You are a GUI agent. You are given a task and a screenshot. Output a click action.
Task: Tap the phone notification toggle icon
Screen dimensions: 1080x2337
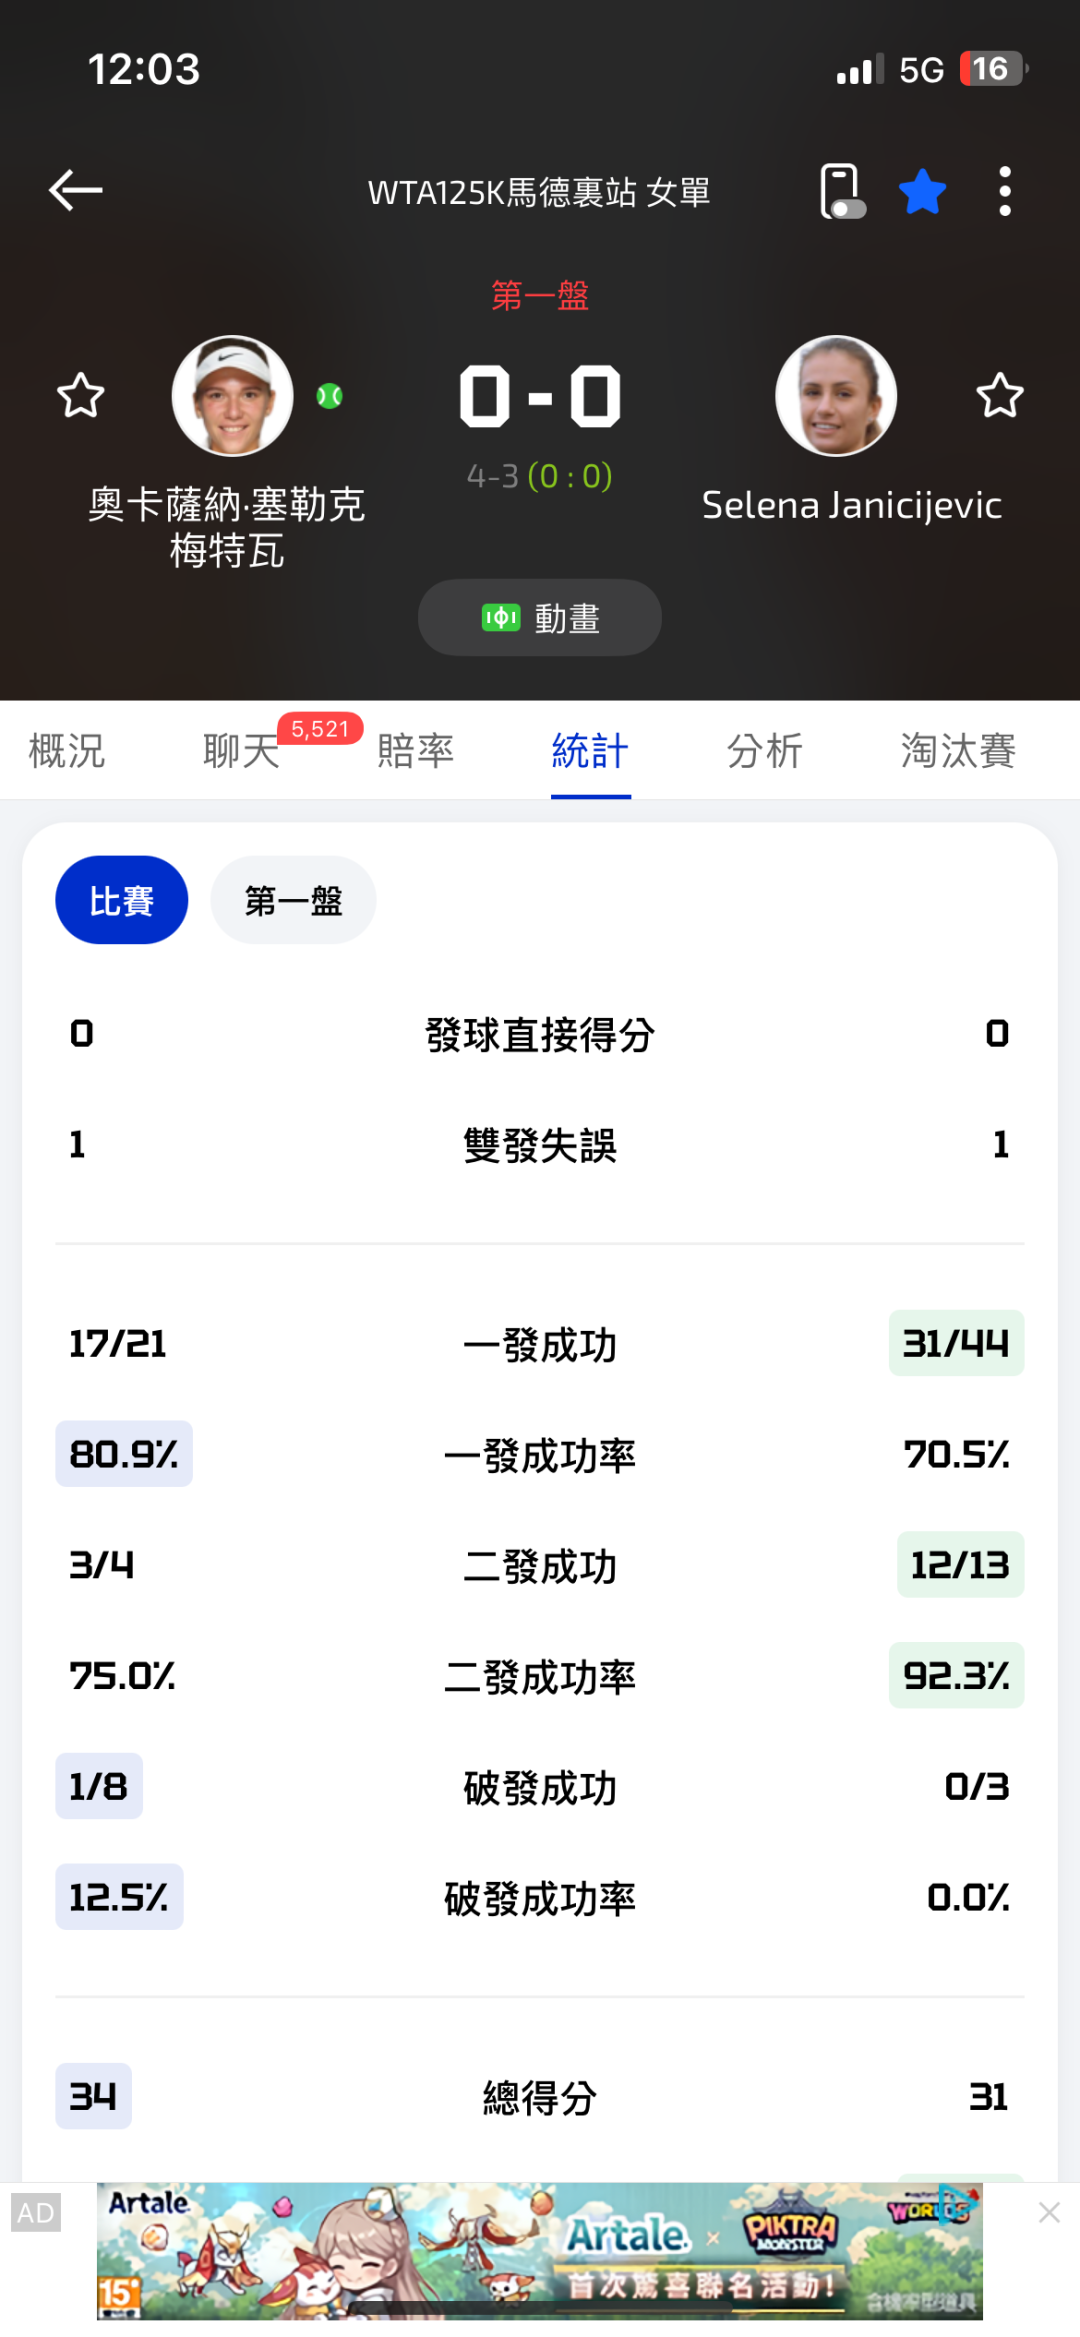(841, 191)
